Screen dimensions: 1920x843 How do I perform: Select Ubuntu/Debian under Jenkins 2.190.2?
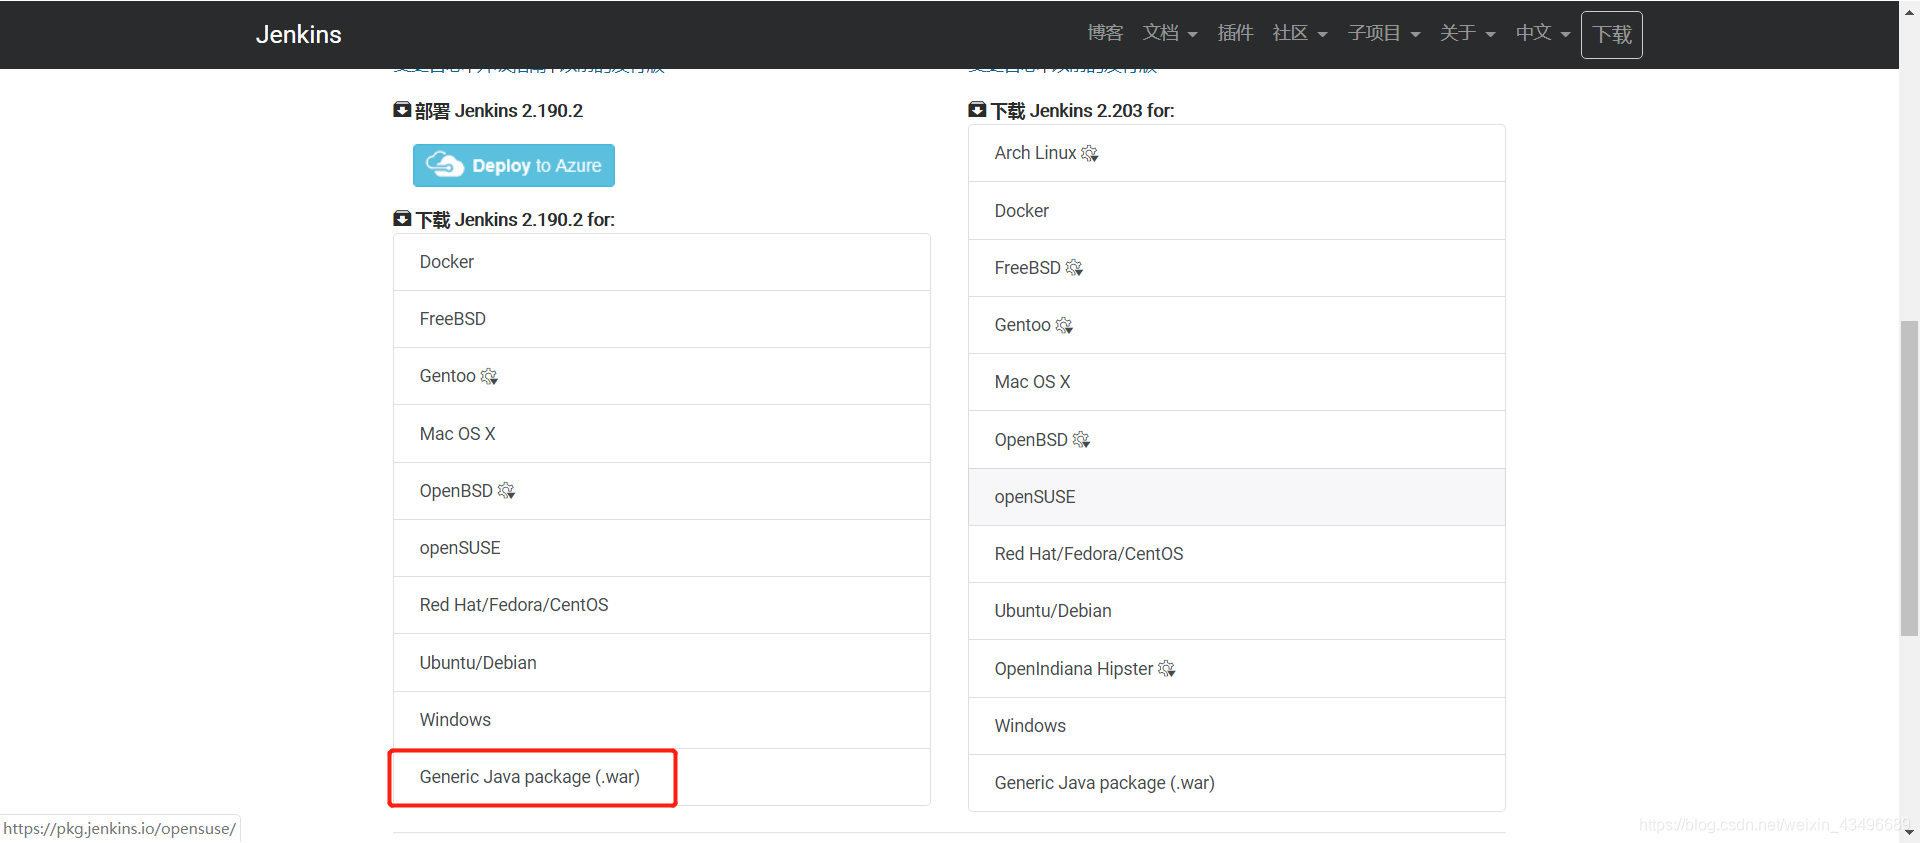coord(662,663)
